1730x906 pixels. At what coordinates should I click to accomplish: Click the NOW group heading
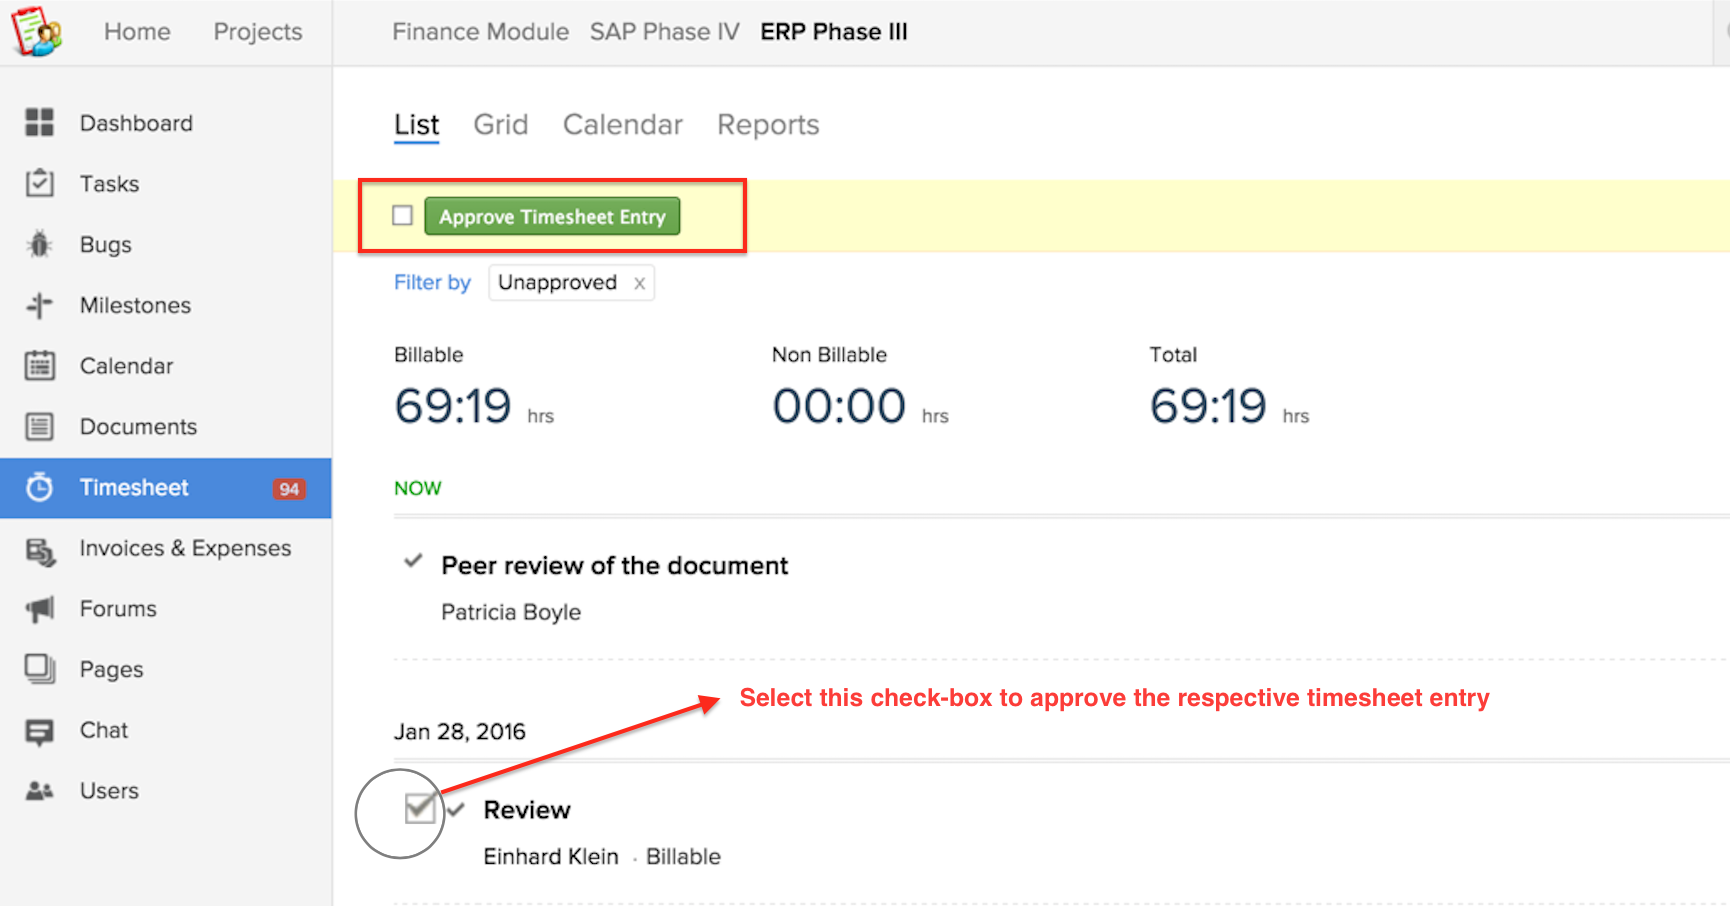tap(417, 489)
